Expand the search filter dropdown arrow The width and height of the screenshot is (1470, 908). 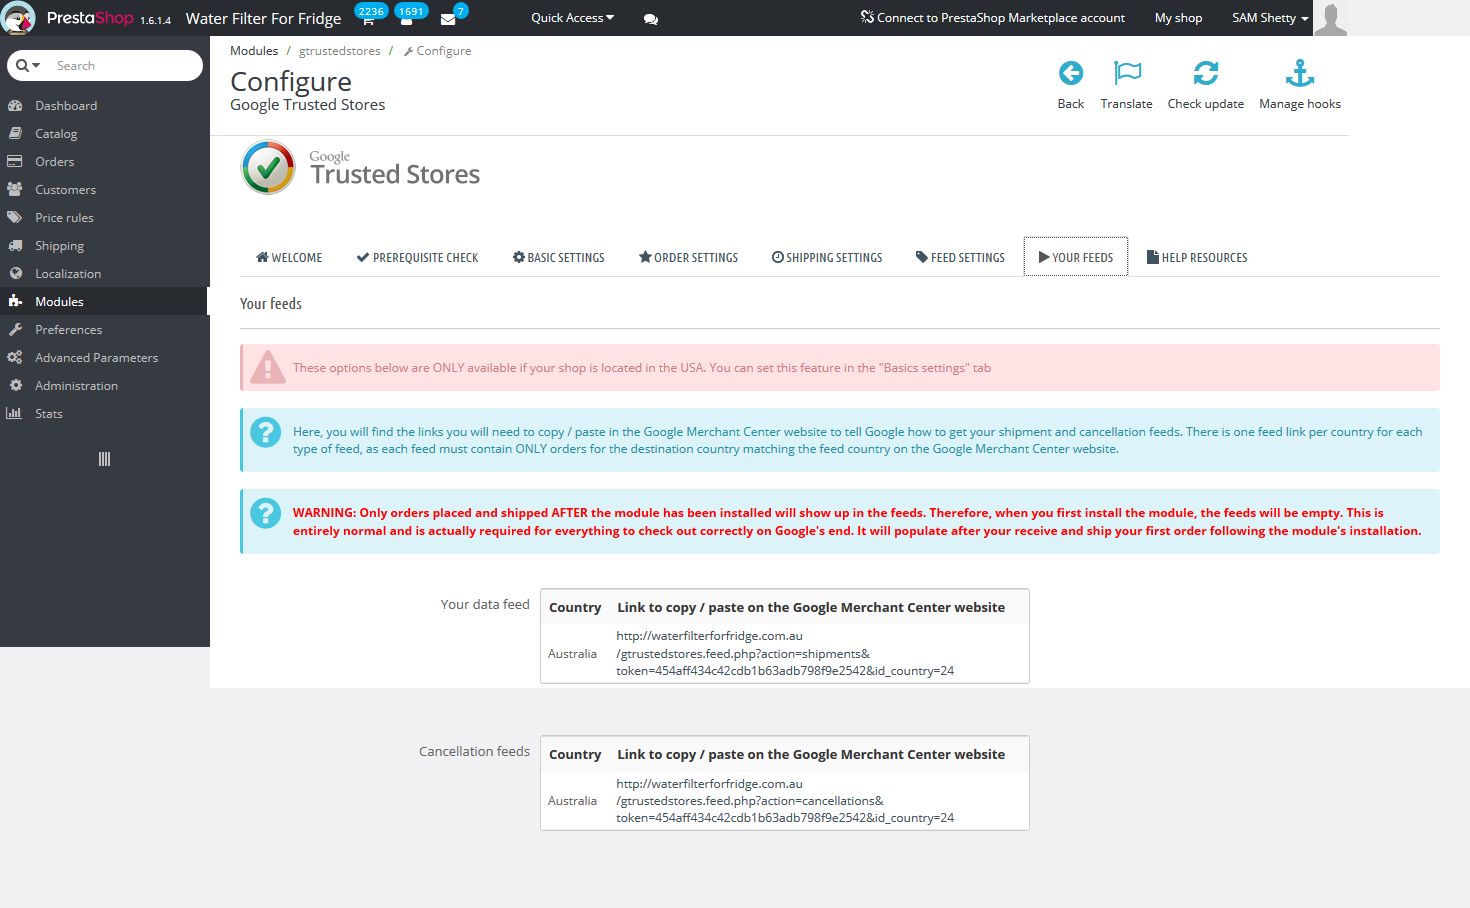click(x=28, y=66)
